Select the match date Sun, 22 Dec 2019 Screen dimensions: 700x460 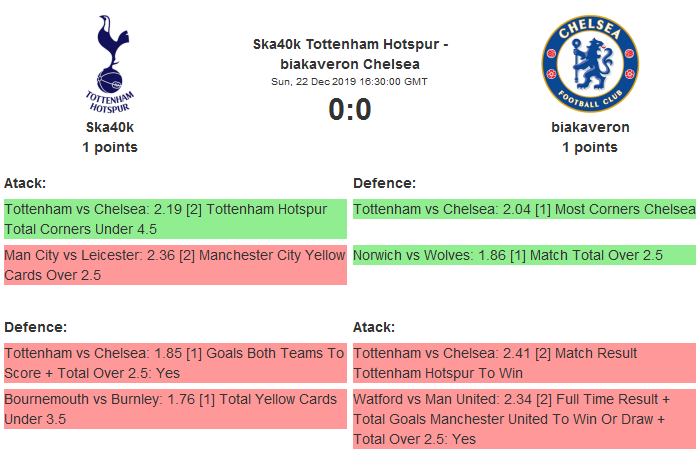[x=349, y=81]
